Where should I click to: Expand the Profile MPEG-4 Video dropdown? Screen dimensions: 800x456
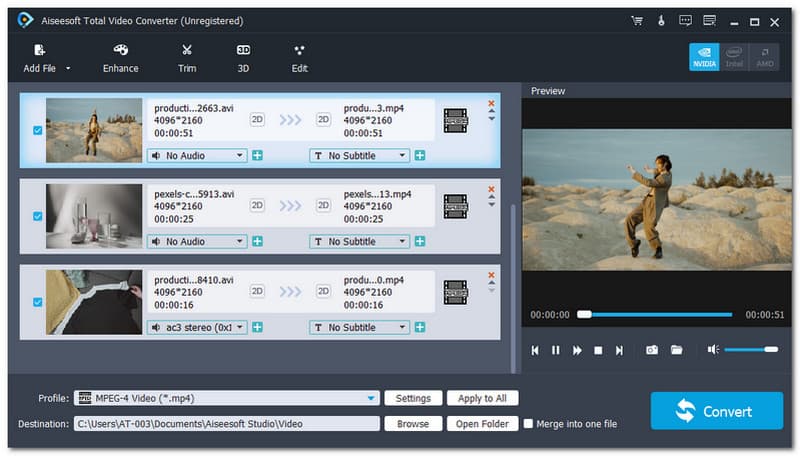click(x=371, y=398)
